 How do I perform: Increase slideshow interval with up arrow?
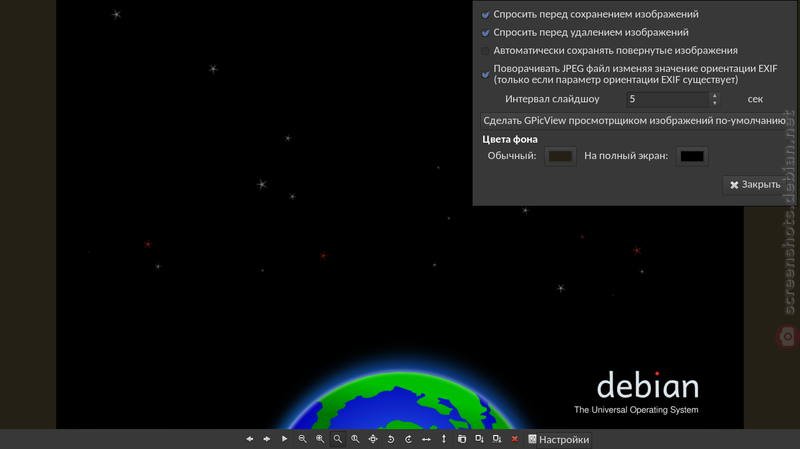pos(714,95)
